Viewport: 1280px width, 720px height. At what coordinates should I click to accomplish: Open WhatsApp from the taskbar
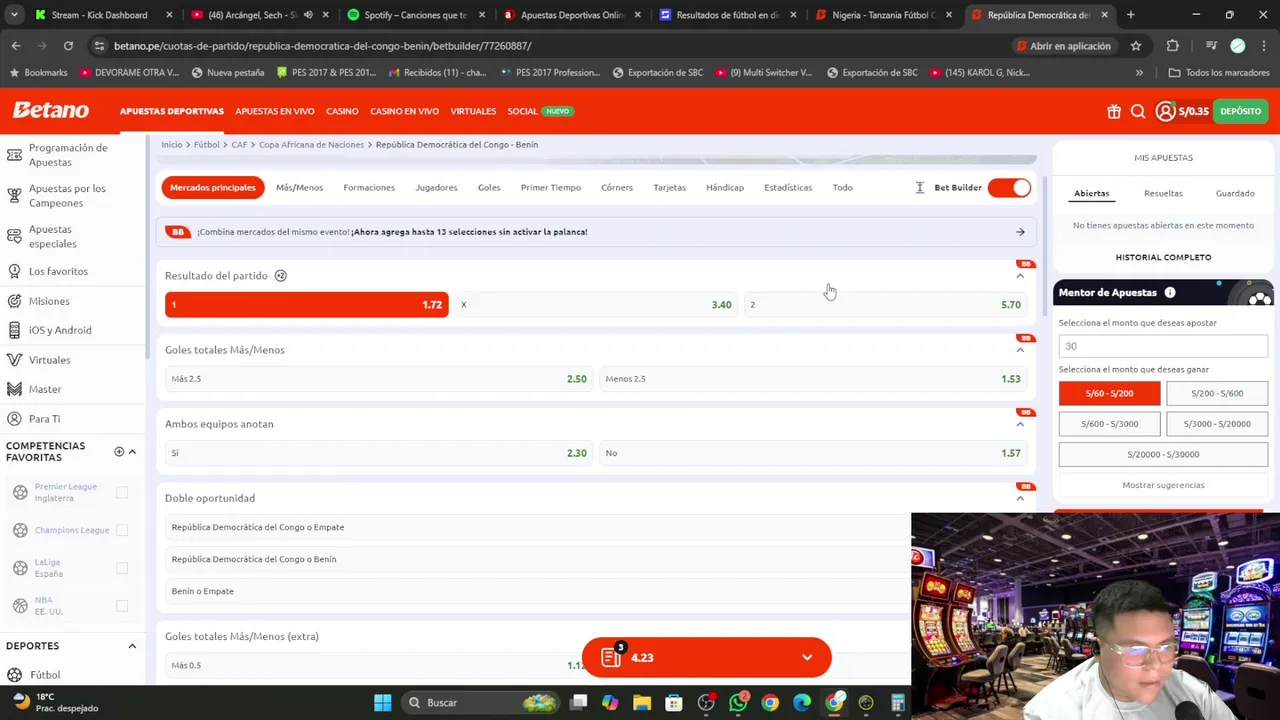[x=738, y=703]
